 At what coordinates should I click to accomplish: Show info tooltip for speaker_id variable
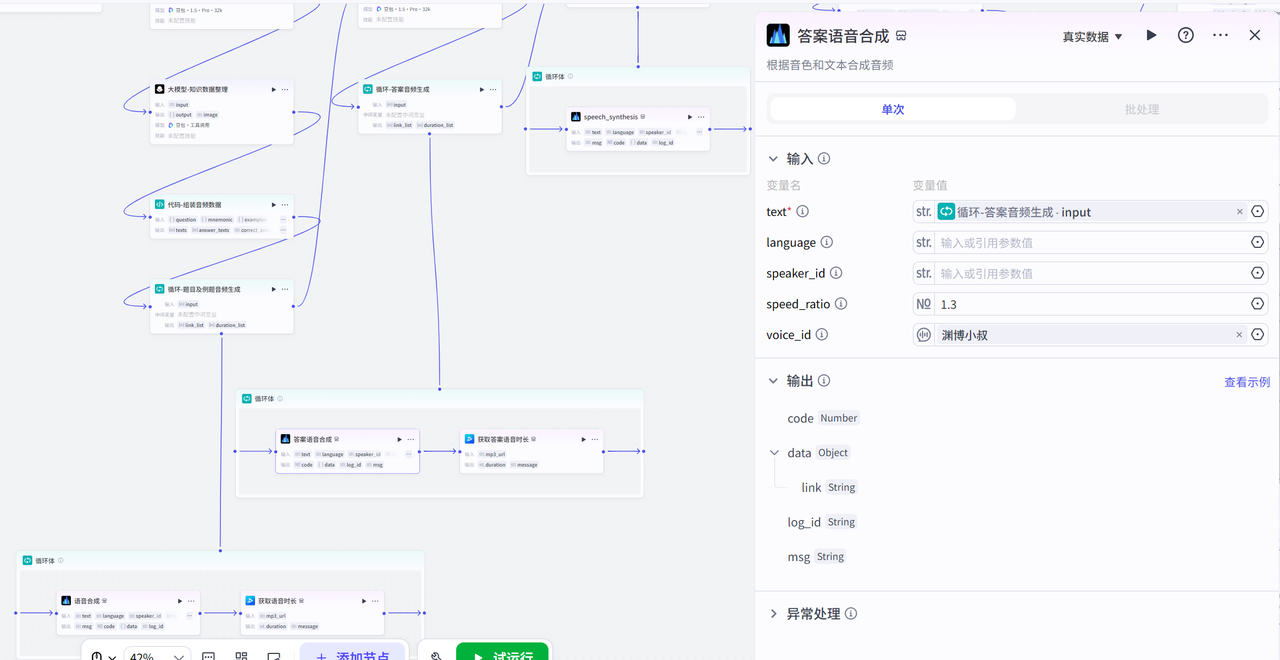pos(836,273)
